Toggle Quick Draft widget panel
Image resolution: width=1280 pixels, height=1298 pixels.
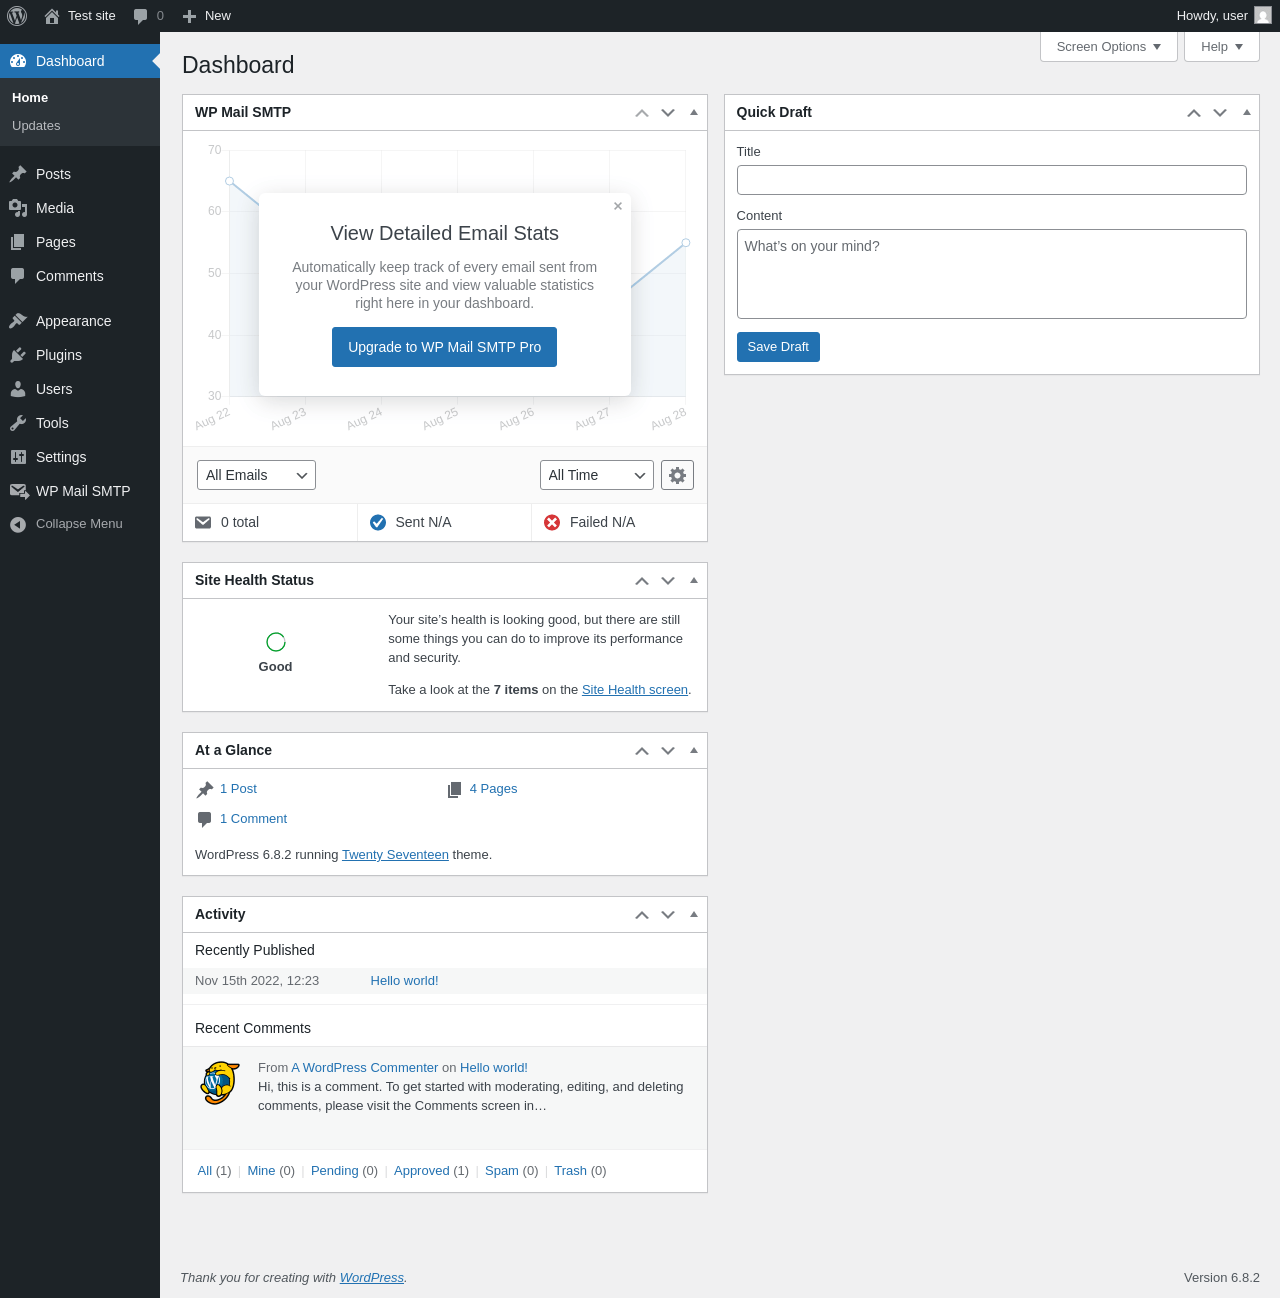coord(1247,112)
